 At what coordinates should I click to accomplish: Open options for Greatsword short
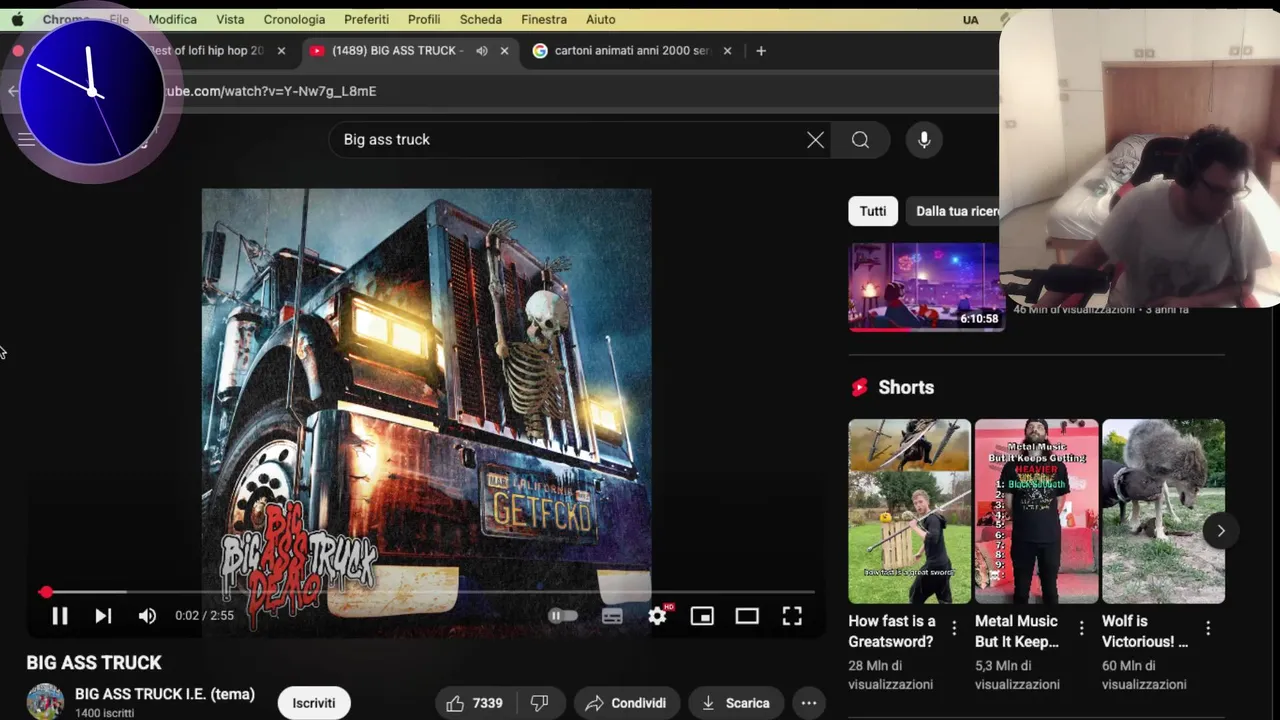[x=954, y=628]
